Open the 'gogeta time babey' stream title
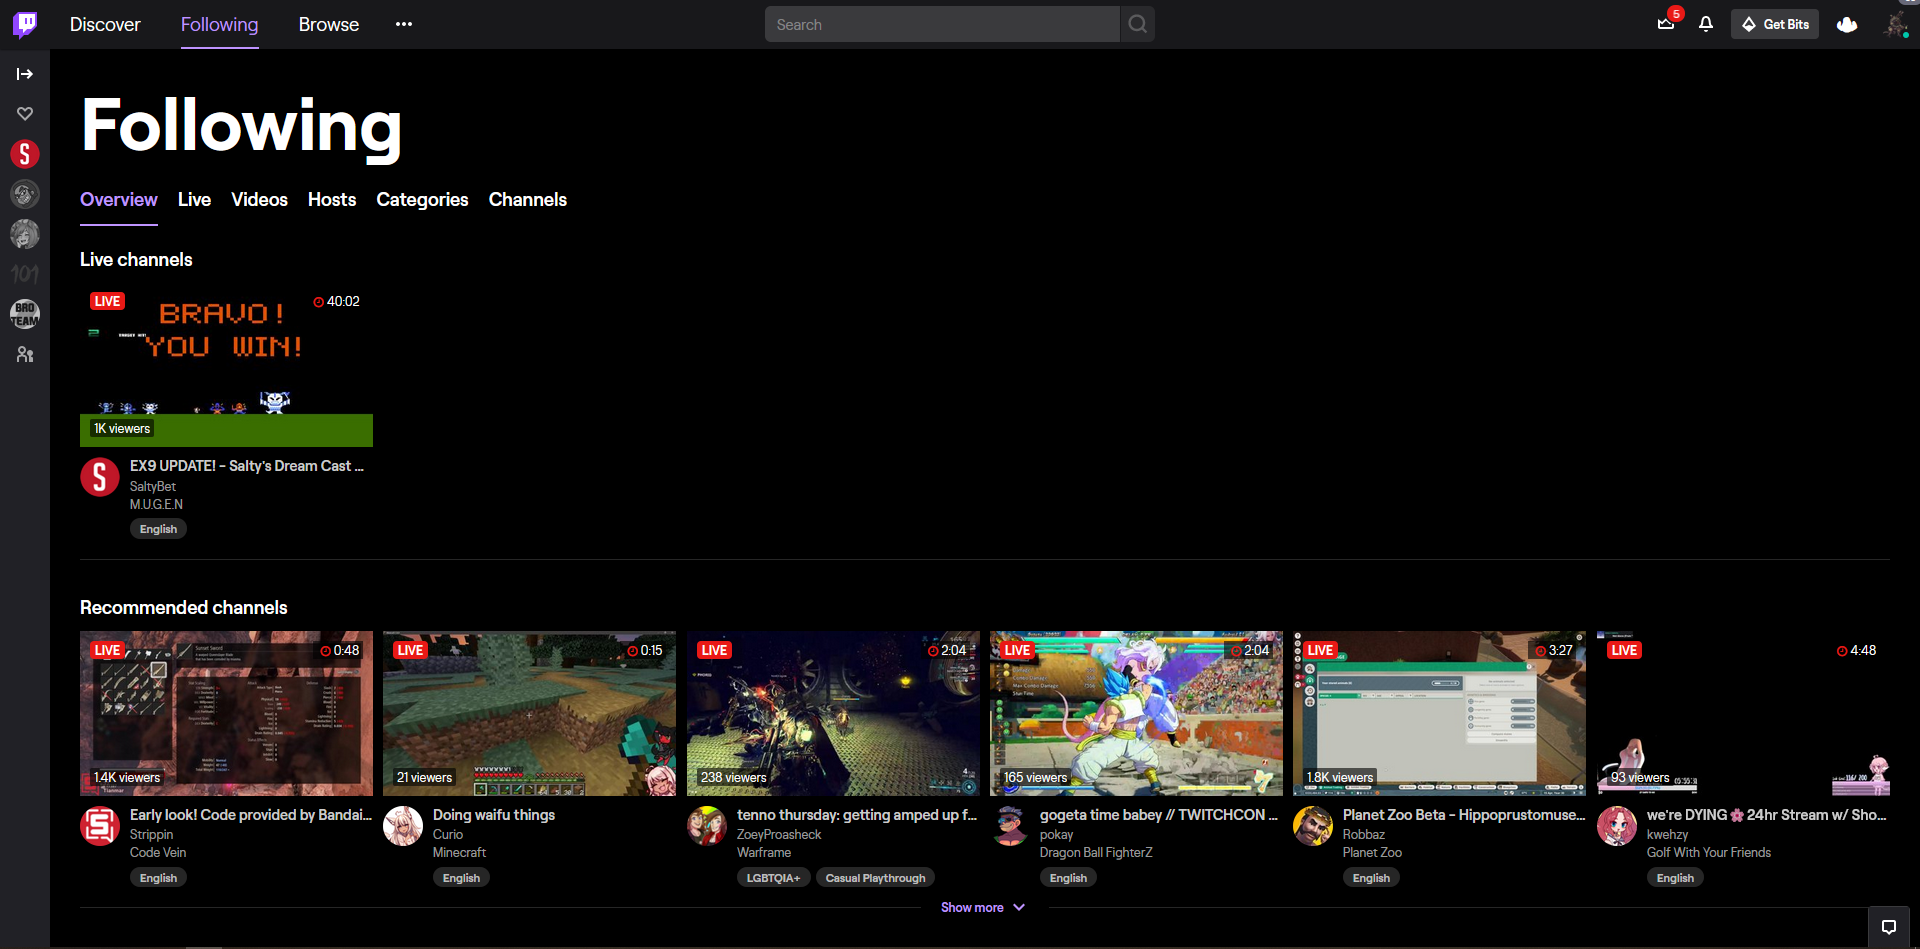Image resolution: width=1920 pixels, height=949 pixels. click(x=1159, y=815)
